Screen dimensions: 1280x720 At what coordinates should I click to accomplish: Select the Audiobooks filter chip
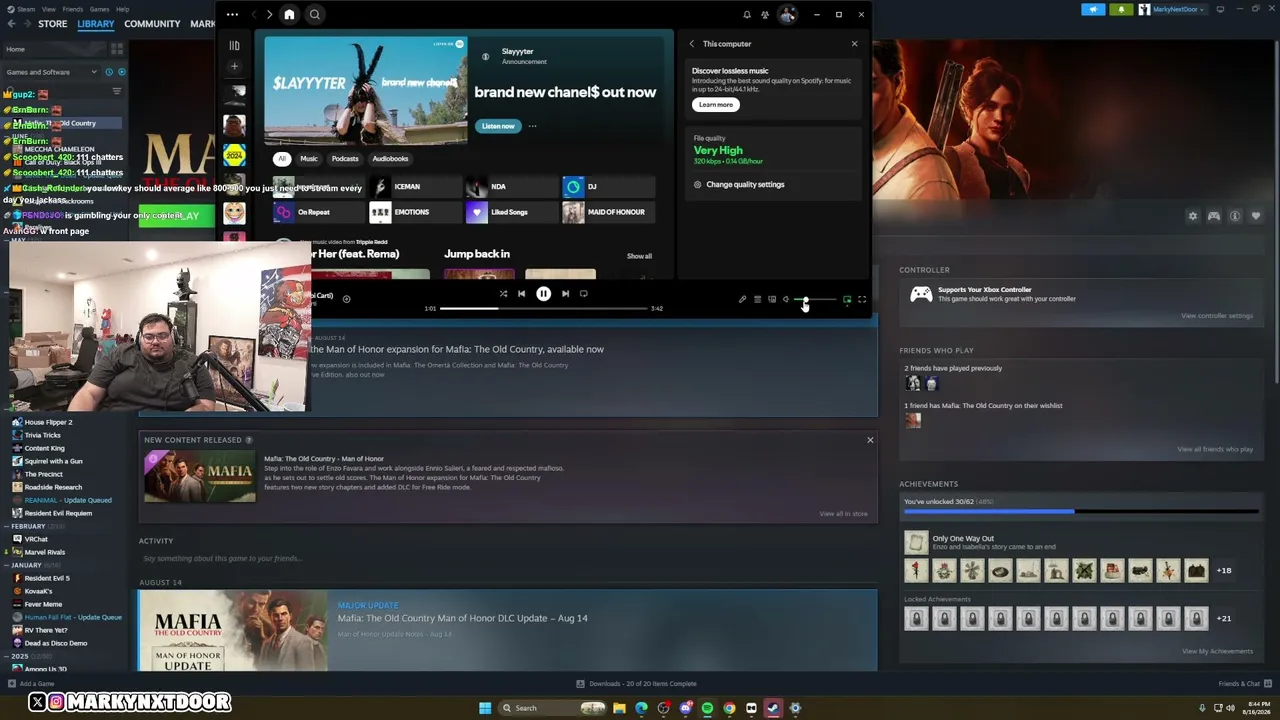390,159
